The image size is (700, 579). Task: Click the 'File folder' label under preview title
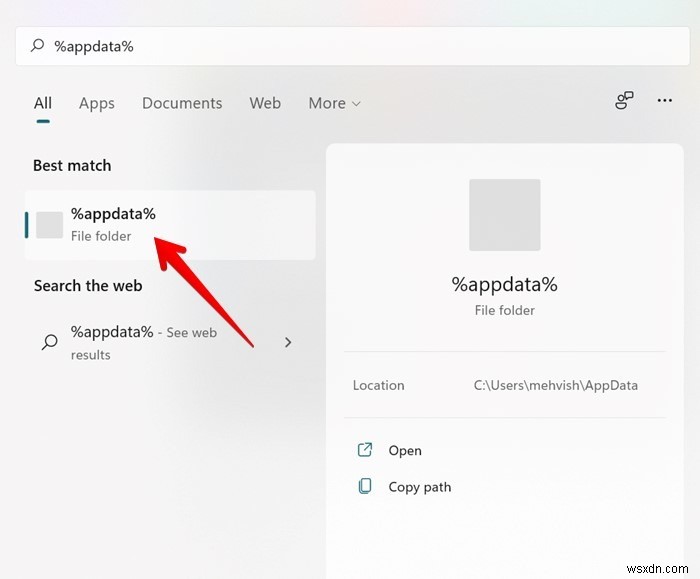click(x=504, y=310)
